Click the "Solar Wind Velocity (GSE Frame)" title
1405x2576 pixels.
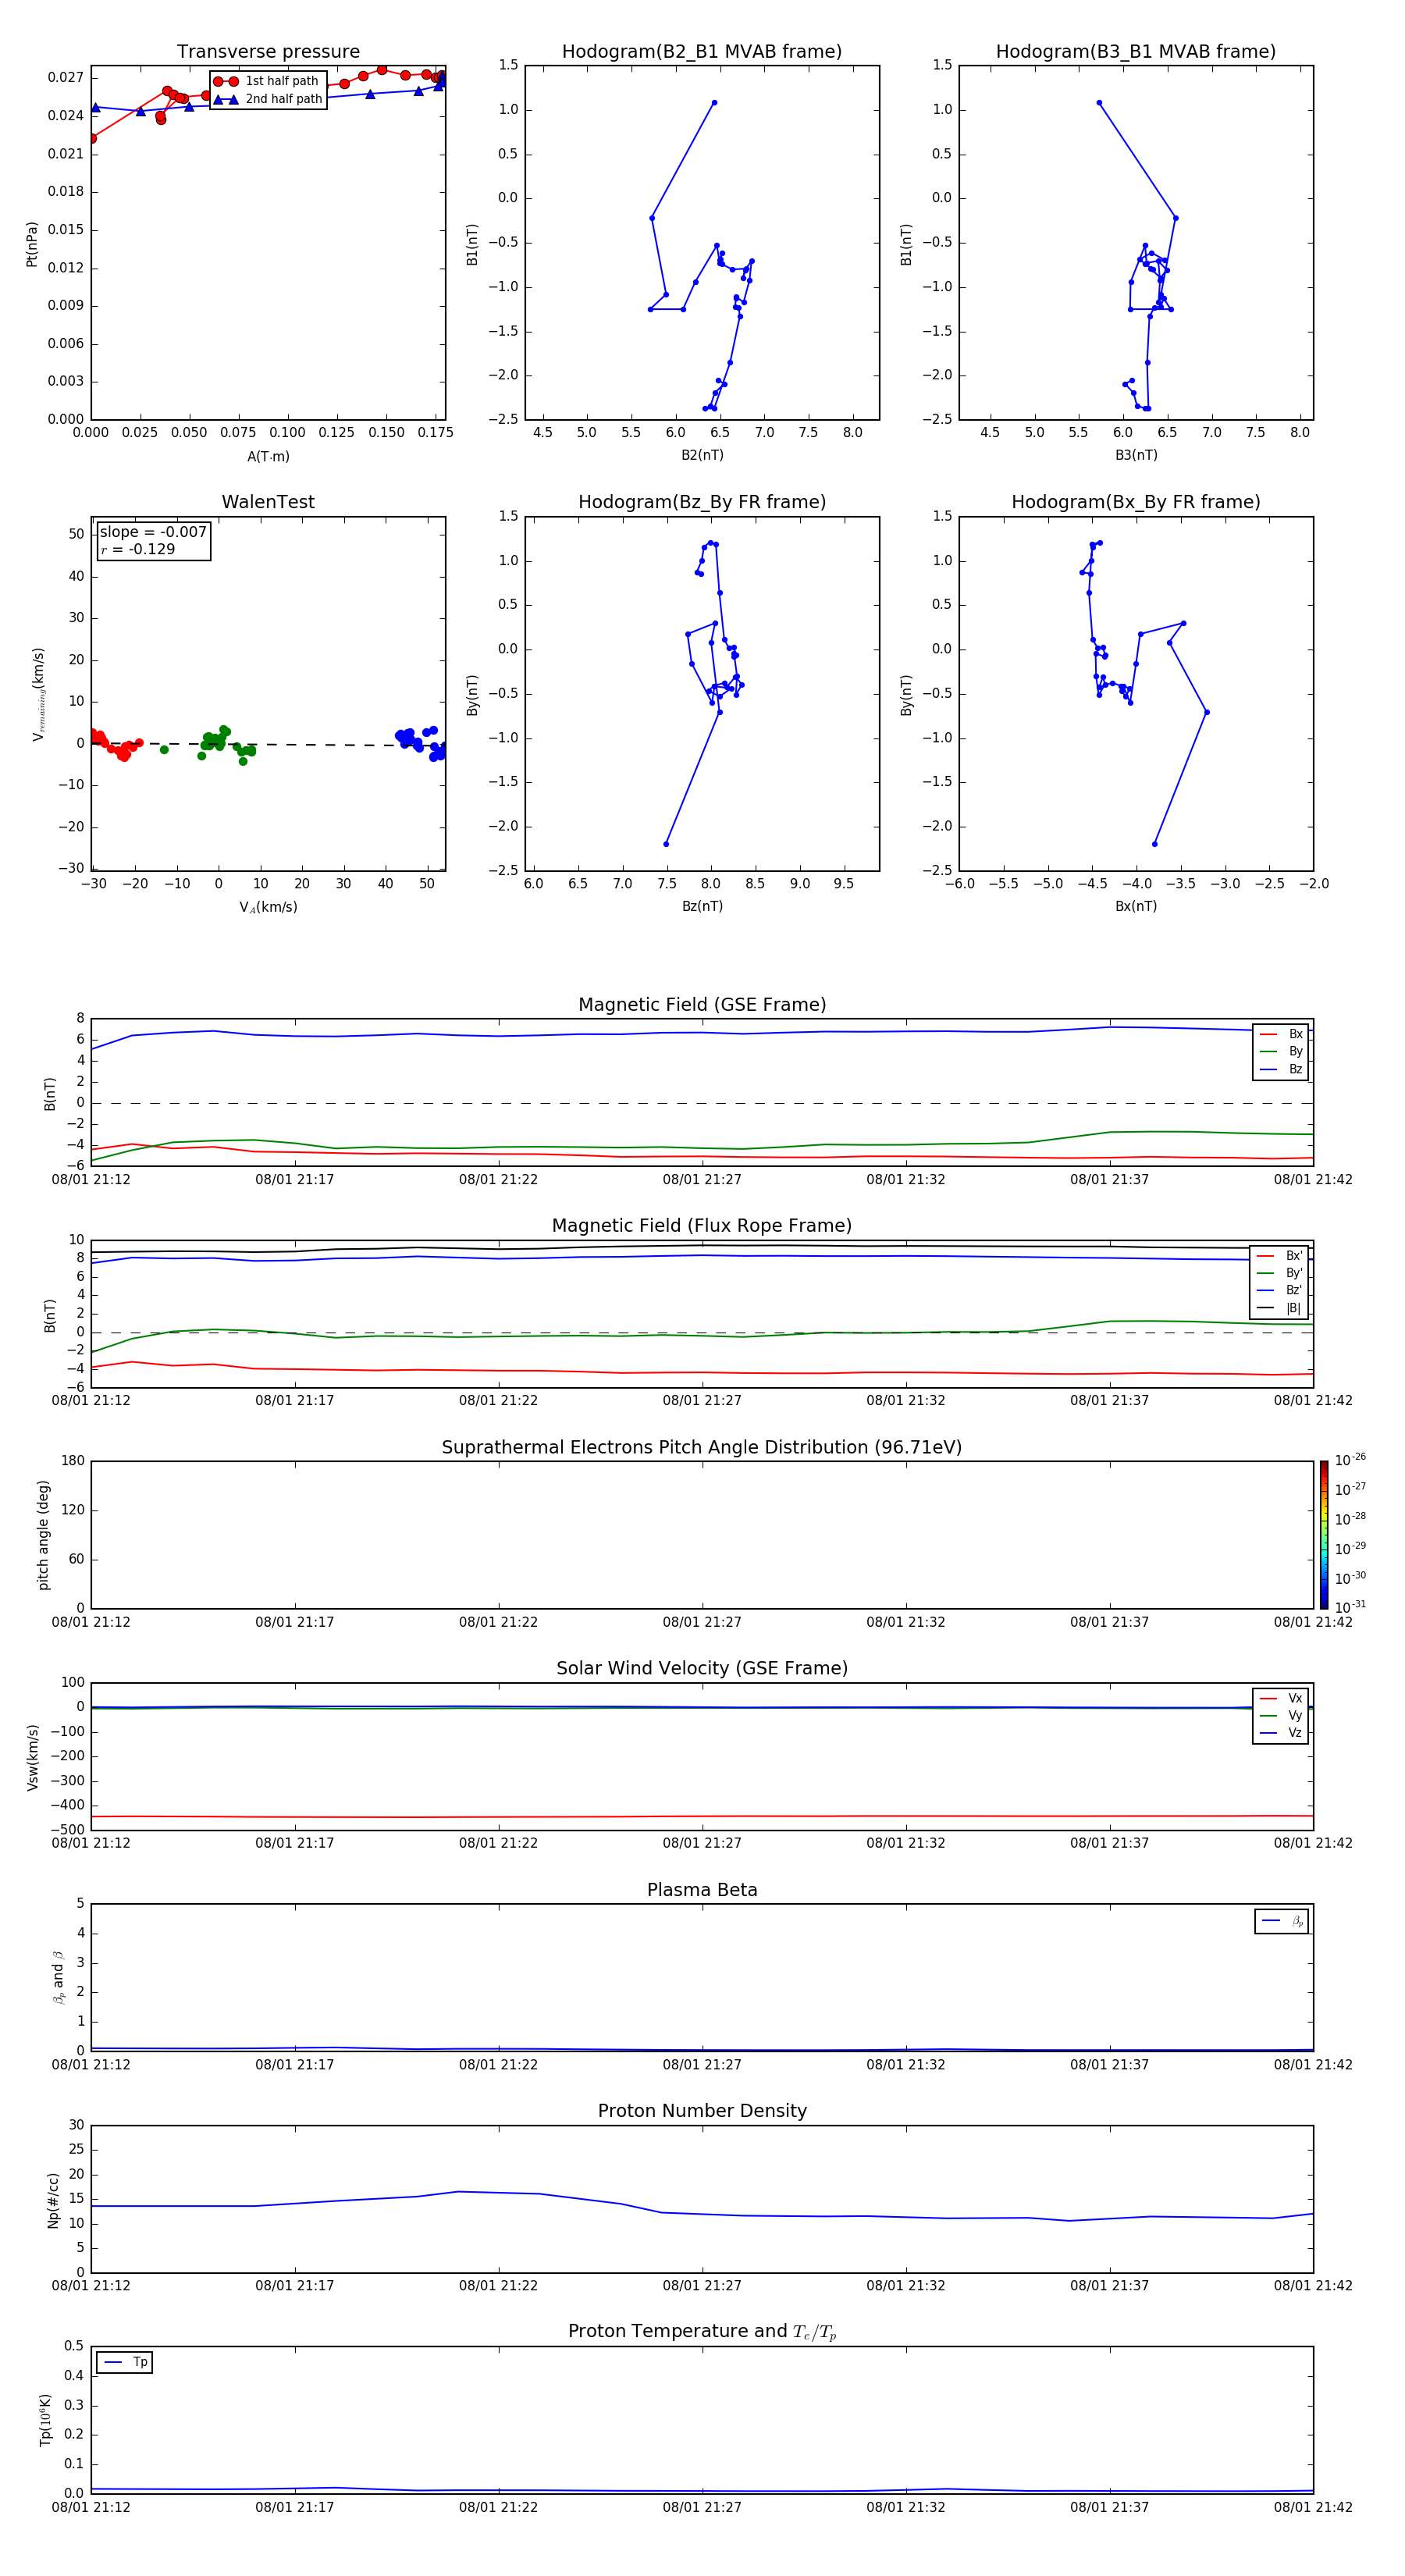tap(702, 1668)
